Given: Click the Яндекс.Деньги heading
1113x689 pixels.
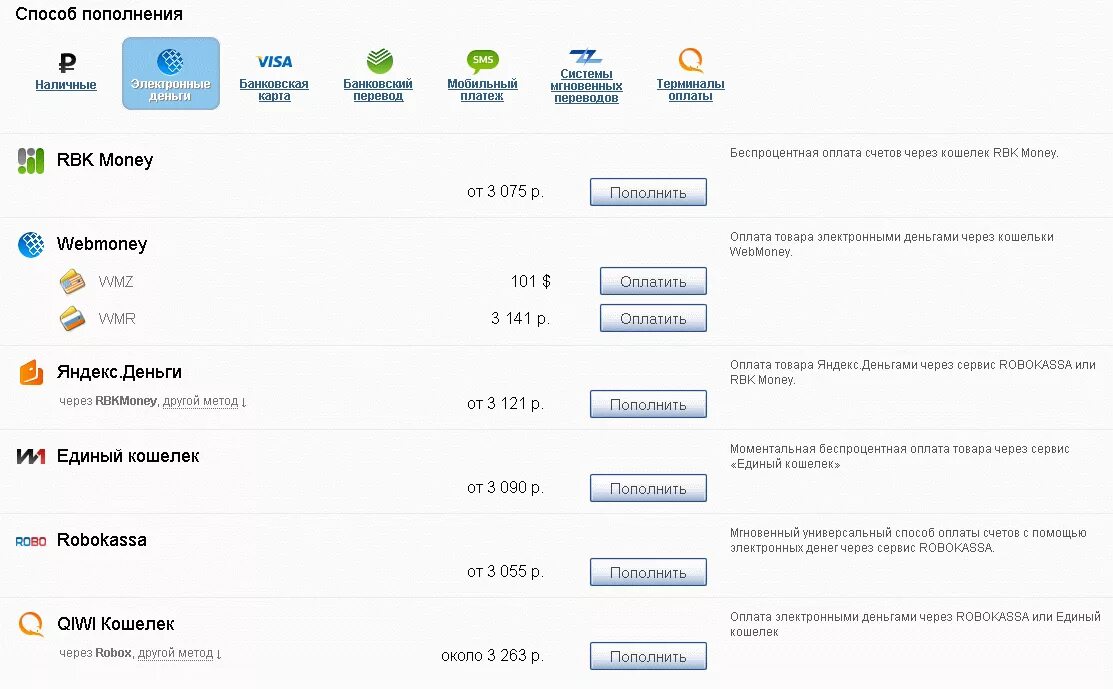Looking at the screenshot, I should [119, 372].
